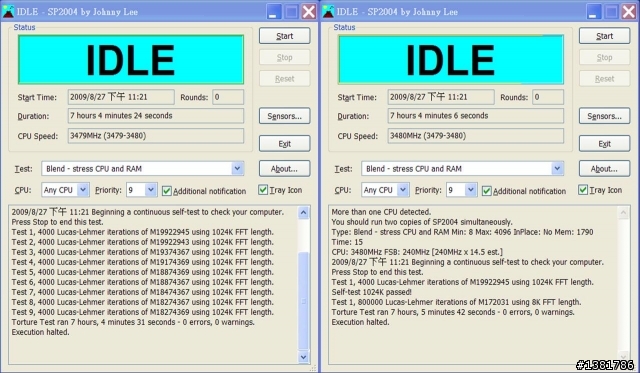640x373 pixels.
Task: Open Priority dropdown in right window
Action: tap(471, 190)
